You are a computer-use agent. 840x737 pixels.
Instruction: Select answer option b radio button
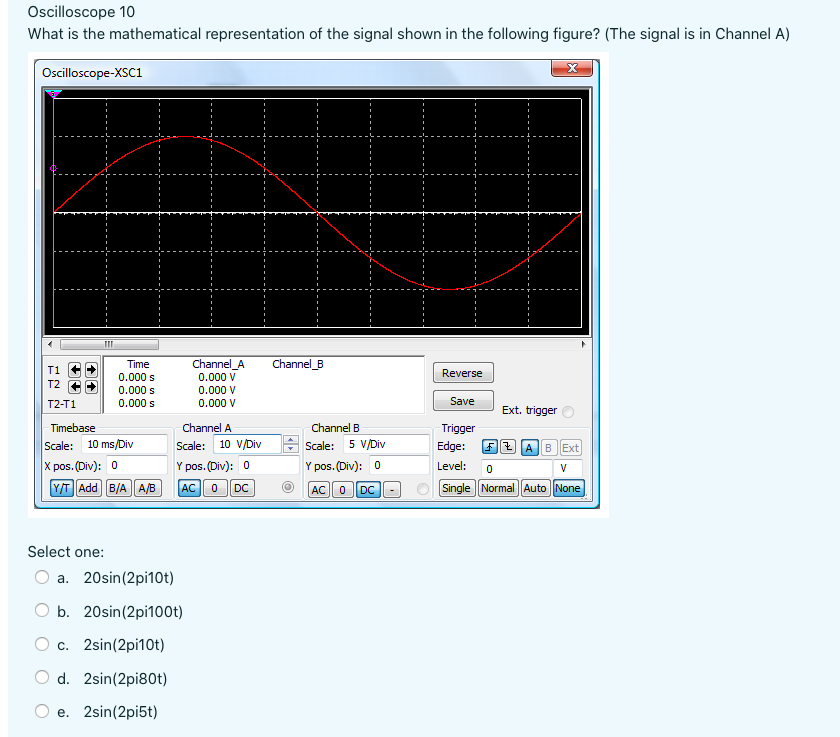coord(42,609)
